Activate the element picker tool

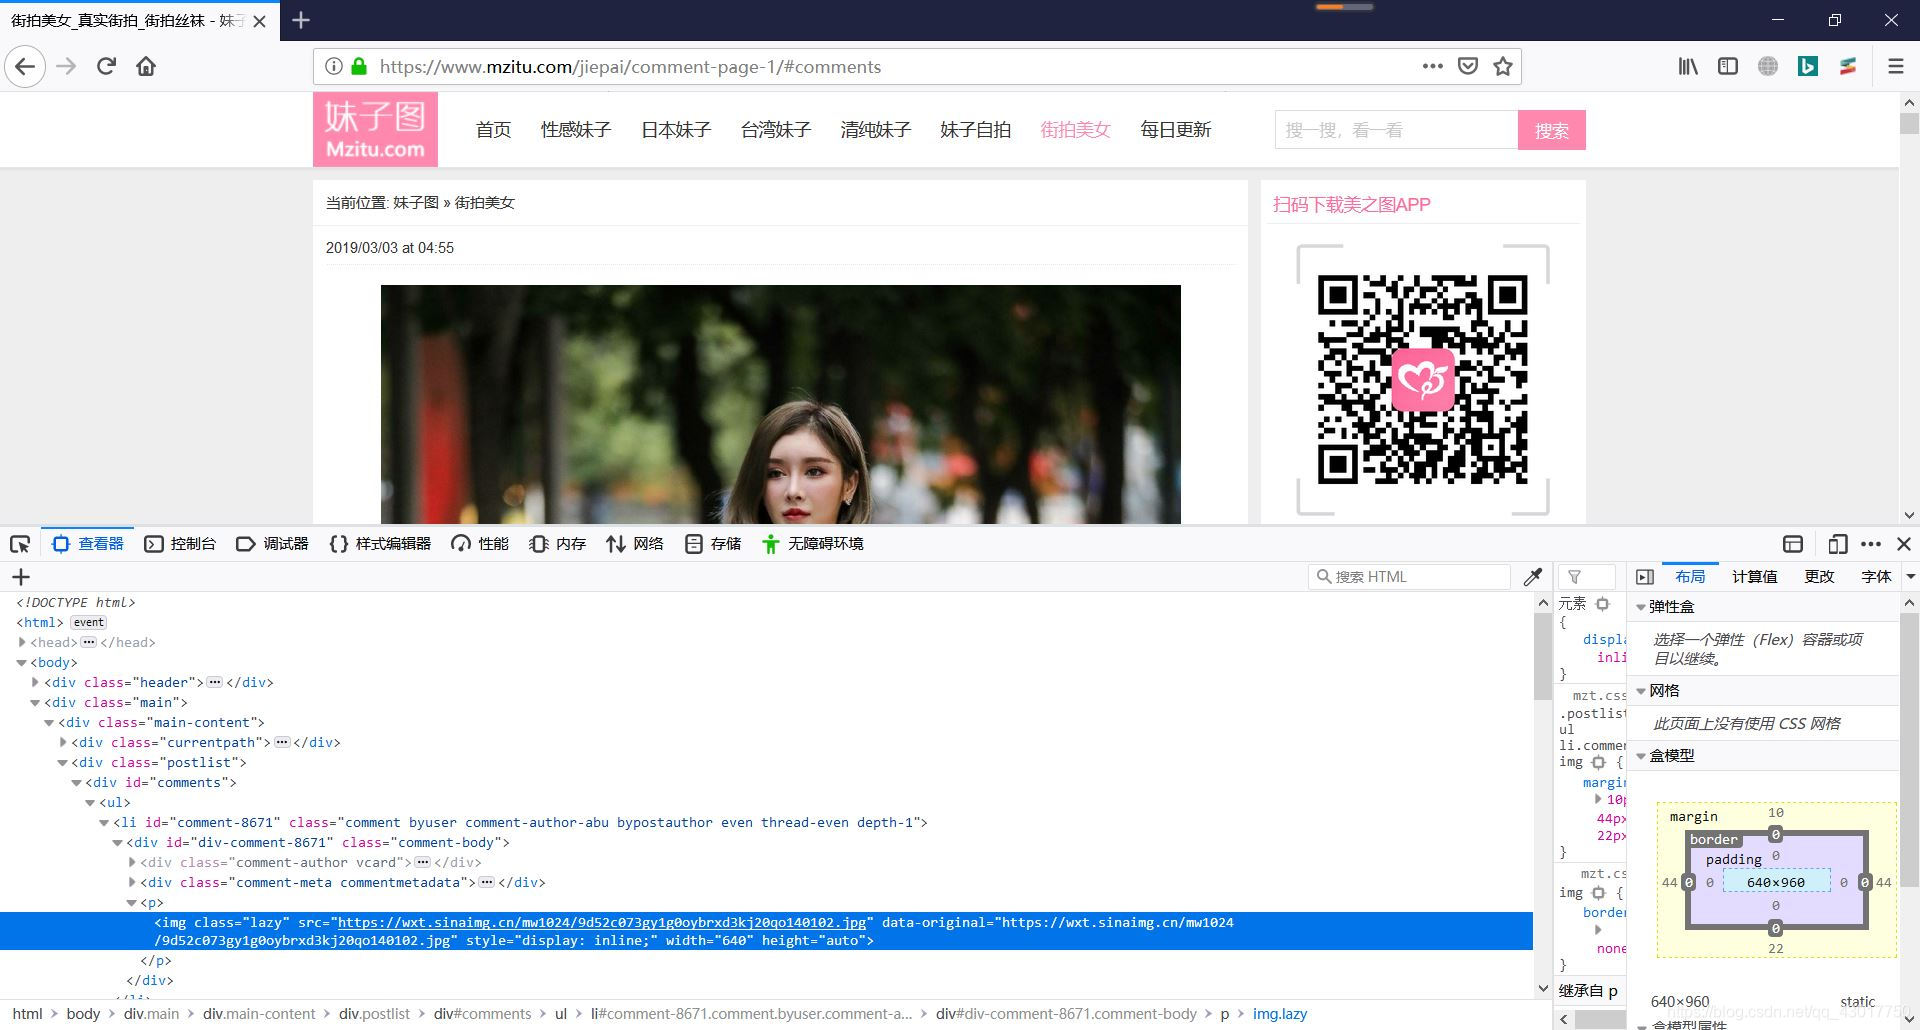coord(20,544)
